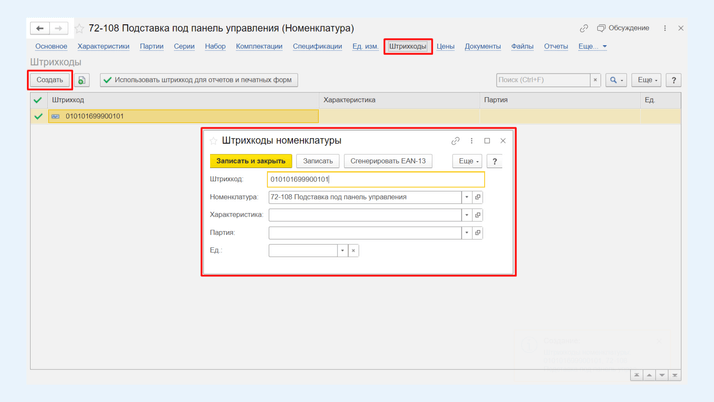
Task: Open the Партии tab
Action: pos(152,46)
